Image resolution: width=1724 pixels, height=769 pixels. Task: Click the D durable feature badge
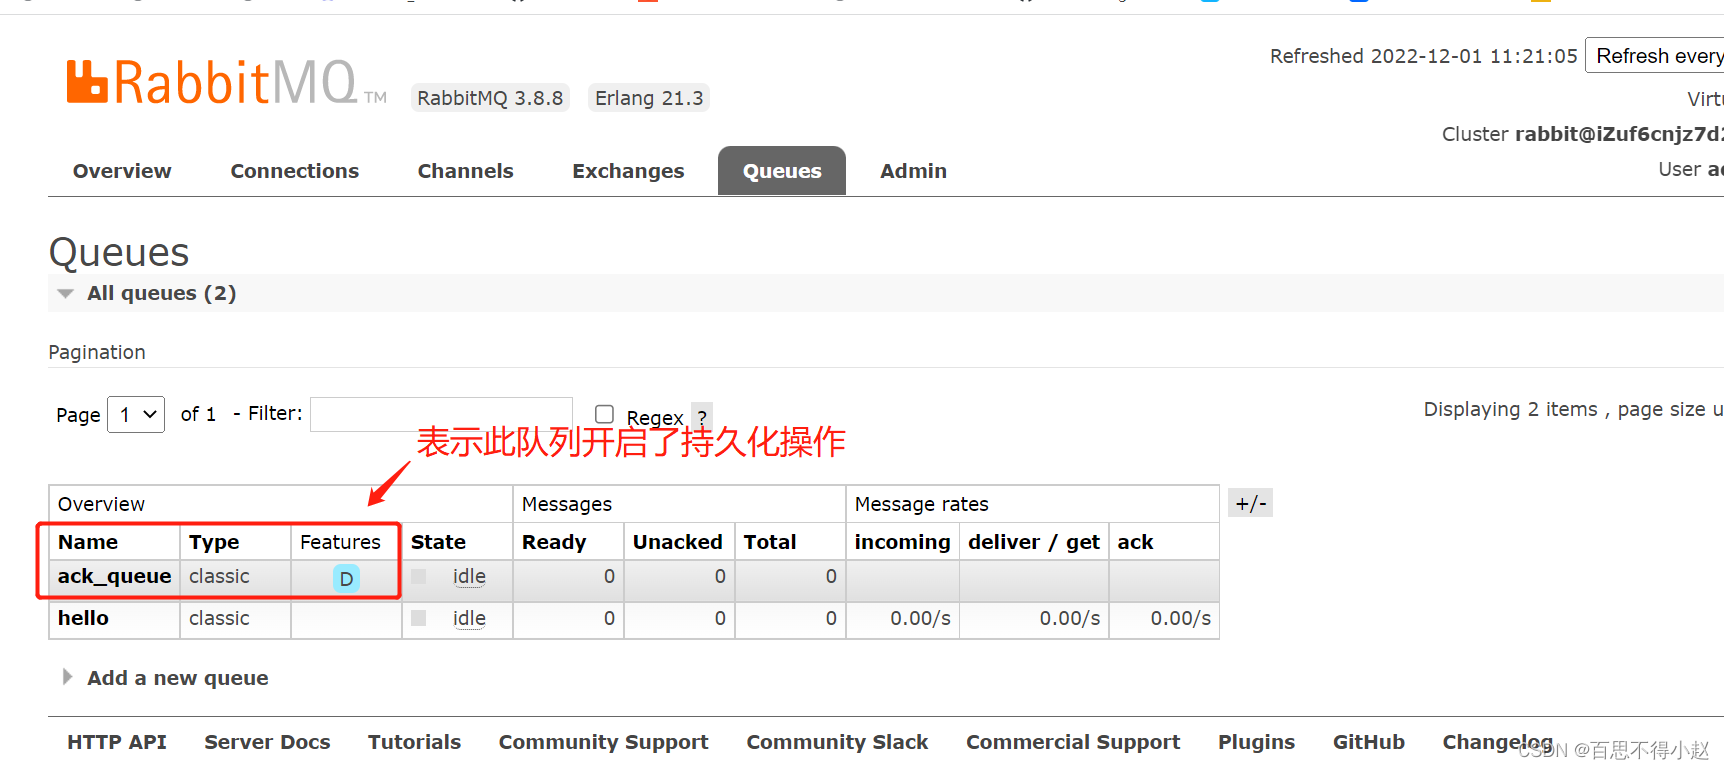pyautogui.click(x=346, y=578)
